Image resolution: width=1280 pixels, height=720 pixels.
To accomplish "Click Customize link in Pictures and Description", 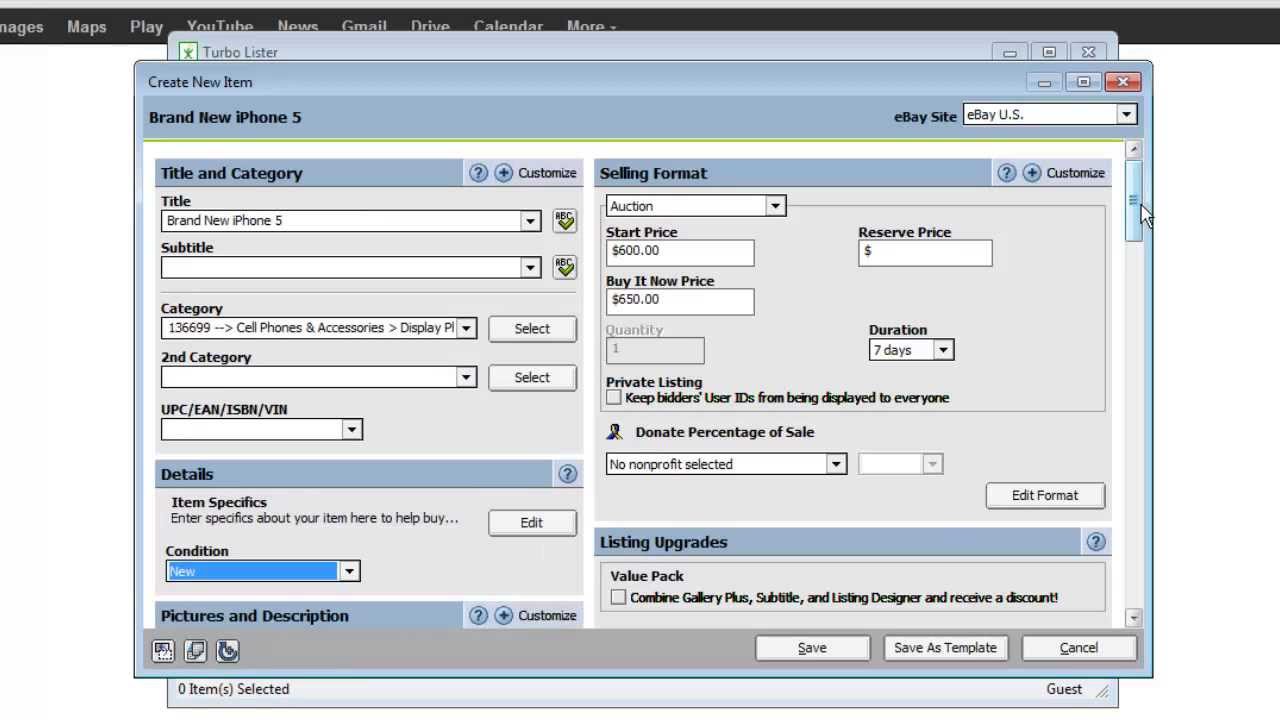I will 547,616.
